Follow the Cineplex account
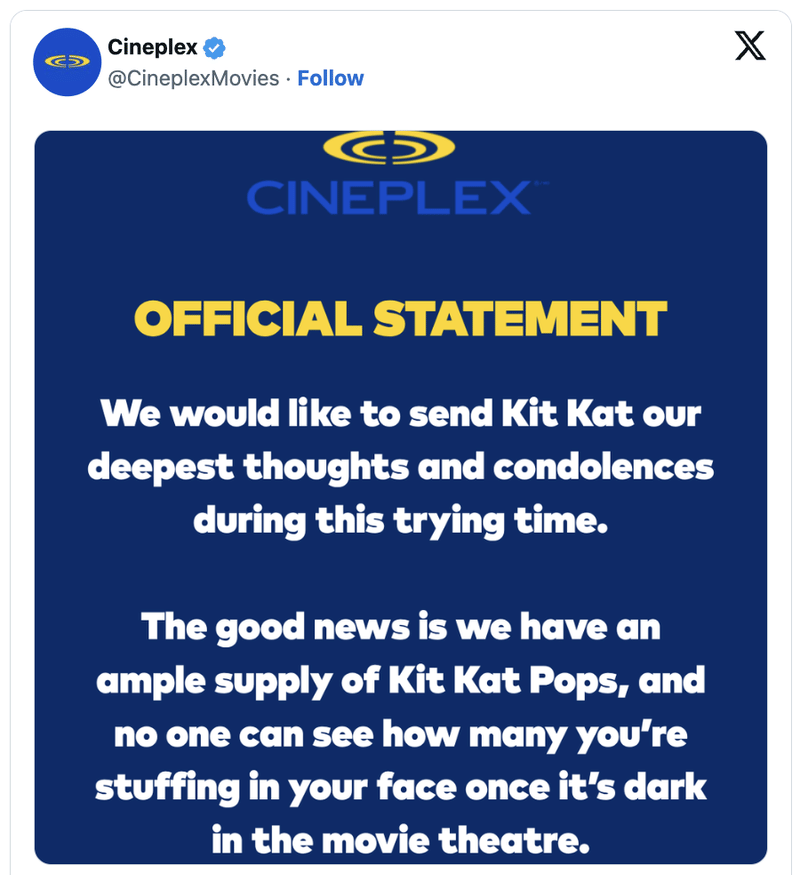The image size is (800, 875). click(331, 78)
